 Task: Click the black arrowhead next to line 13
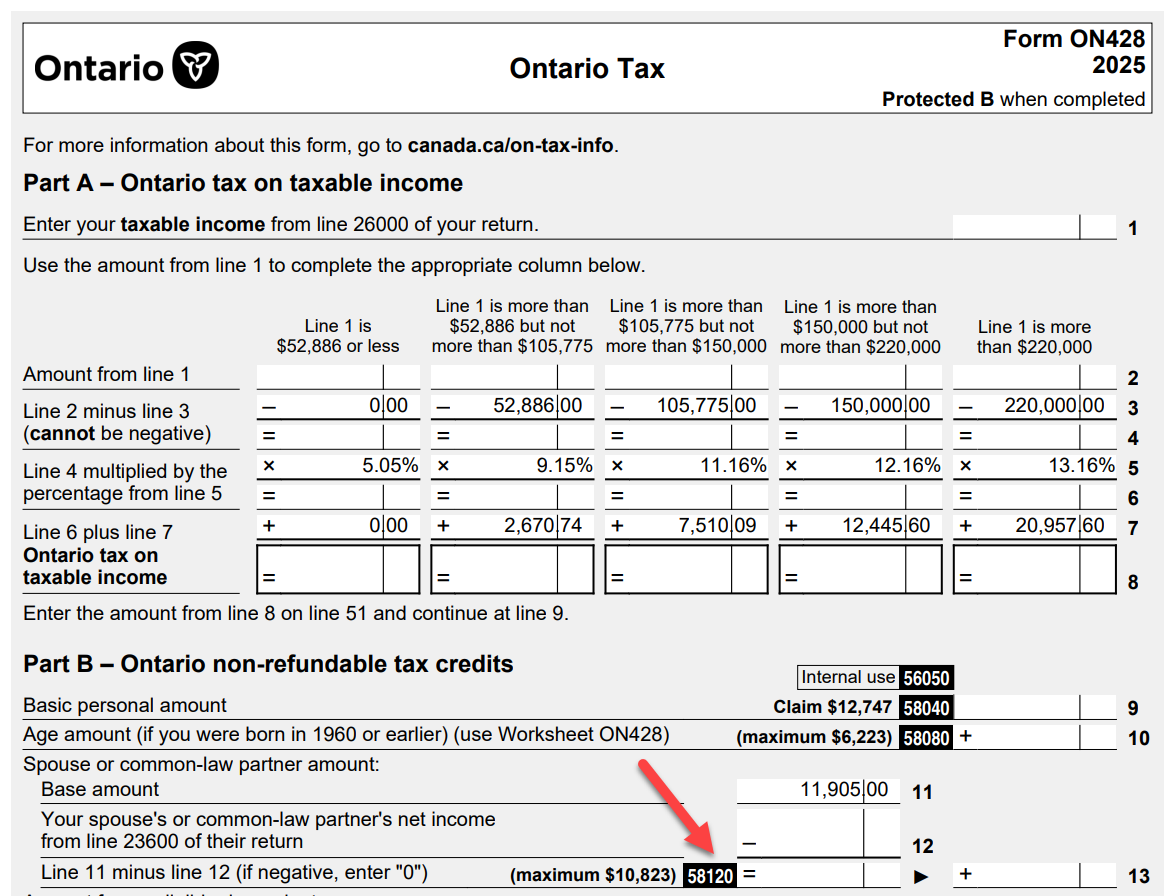tap(921, 877)
